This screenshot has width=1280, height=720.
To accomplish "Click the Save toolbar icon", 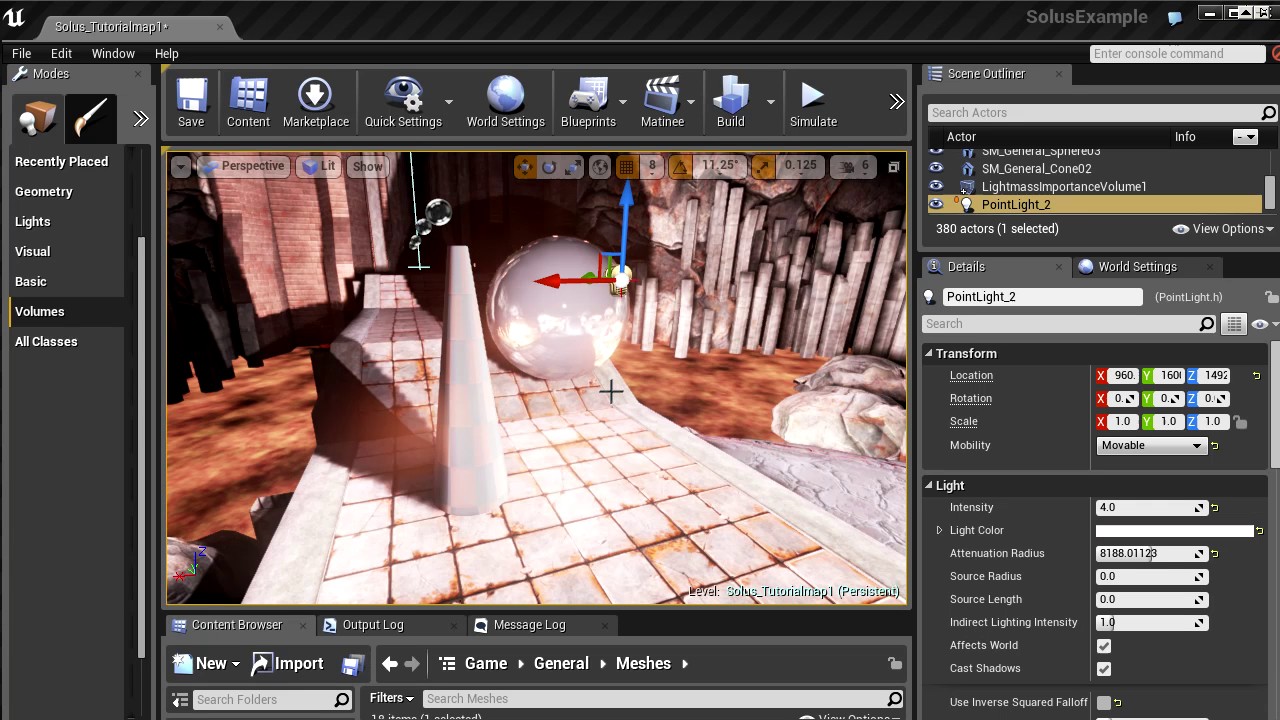I will tap(190, 103).
